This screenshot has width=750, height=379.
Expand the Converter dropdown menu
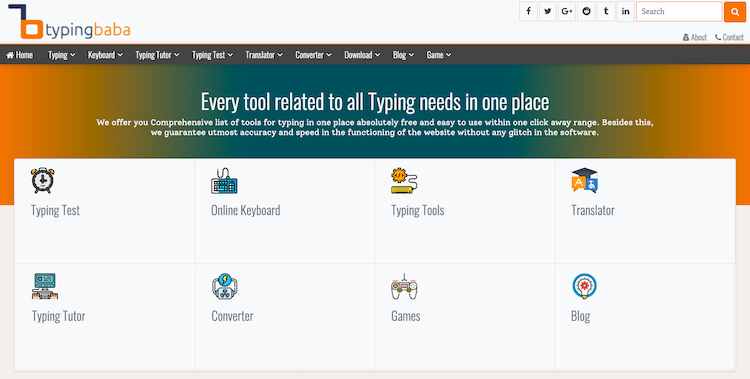click(313, 55)
